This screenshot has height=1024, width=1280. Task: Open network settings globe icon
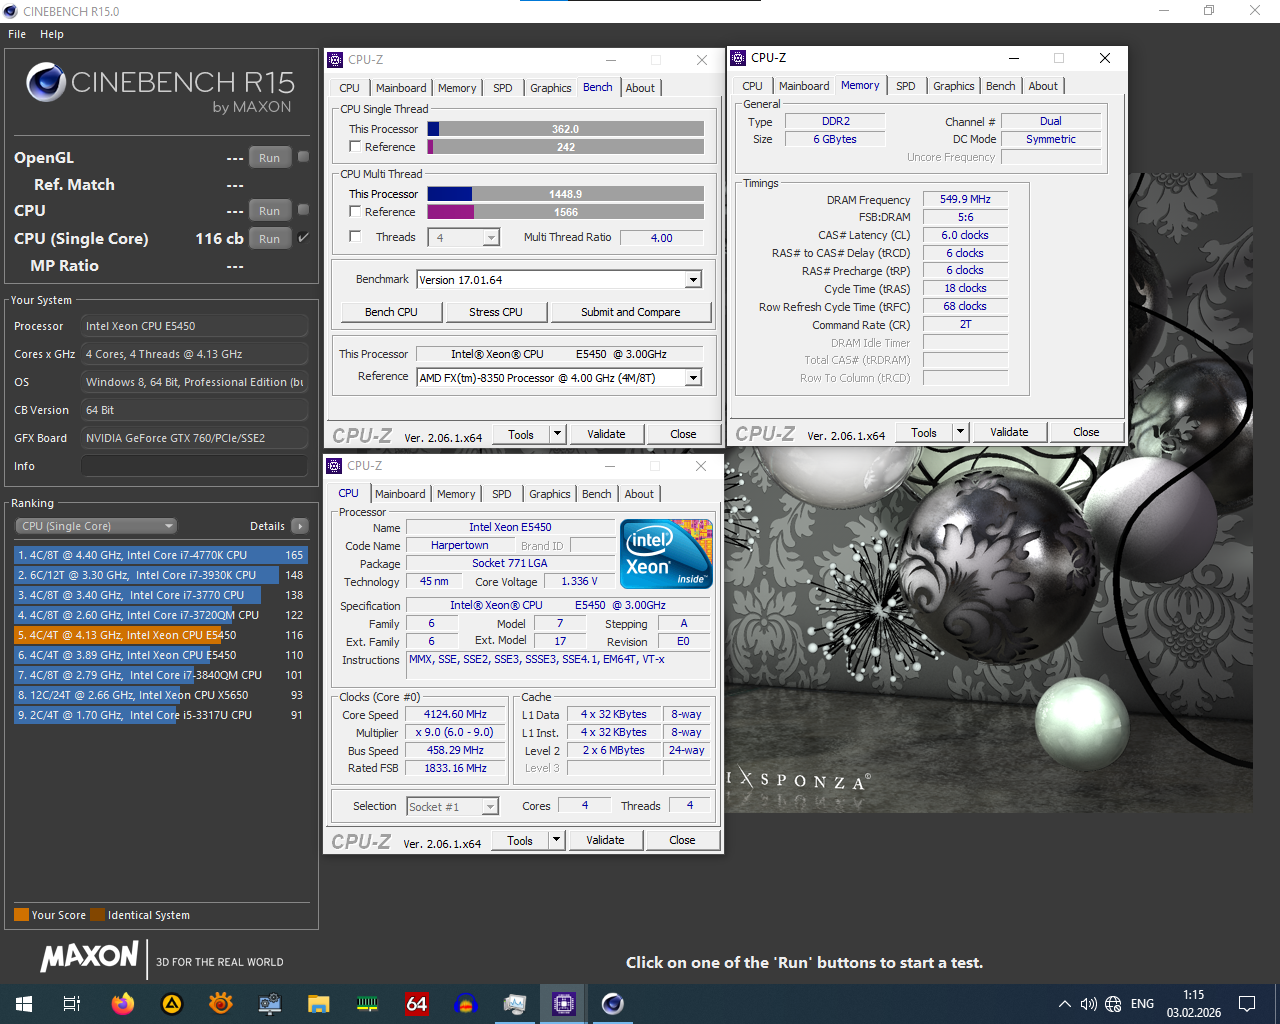1113,1004
